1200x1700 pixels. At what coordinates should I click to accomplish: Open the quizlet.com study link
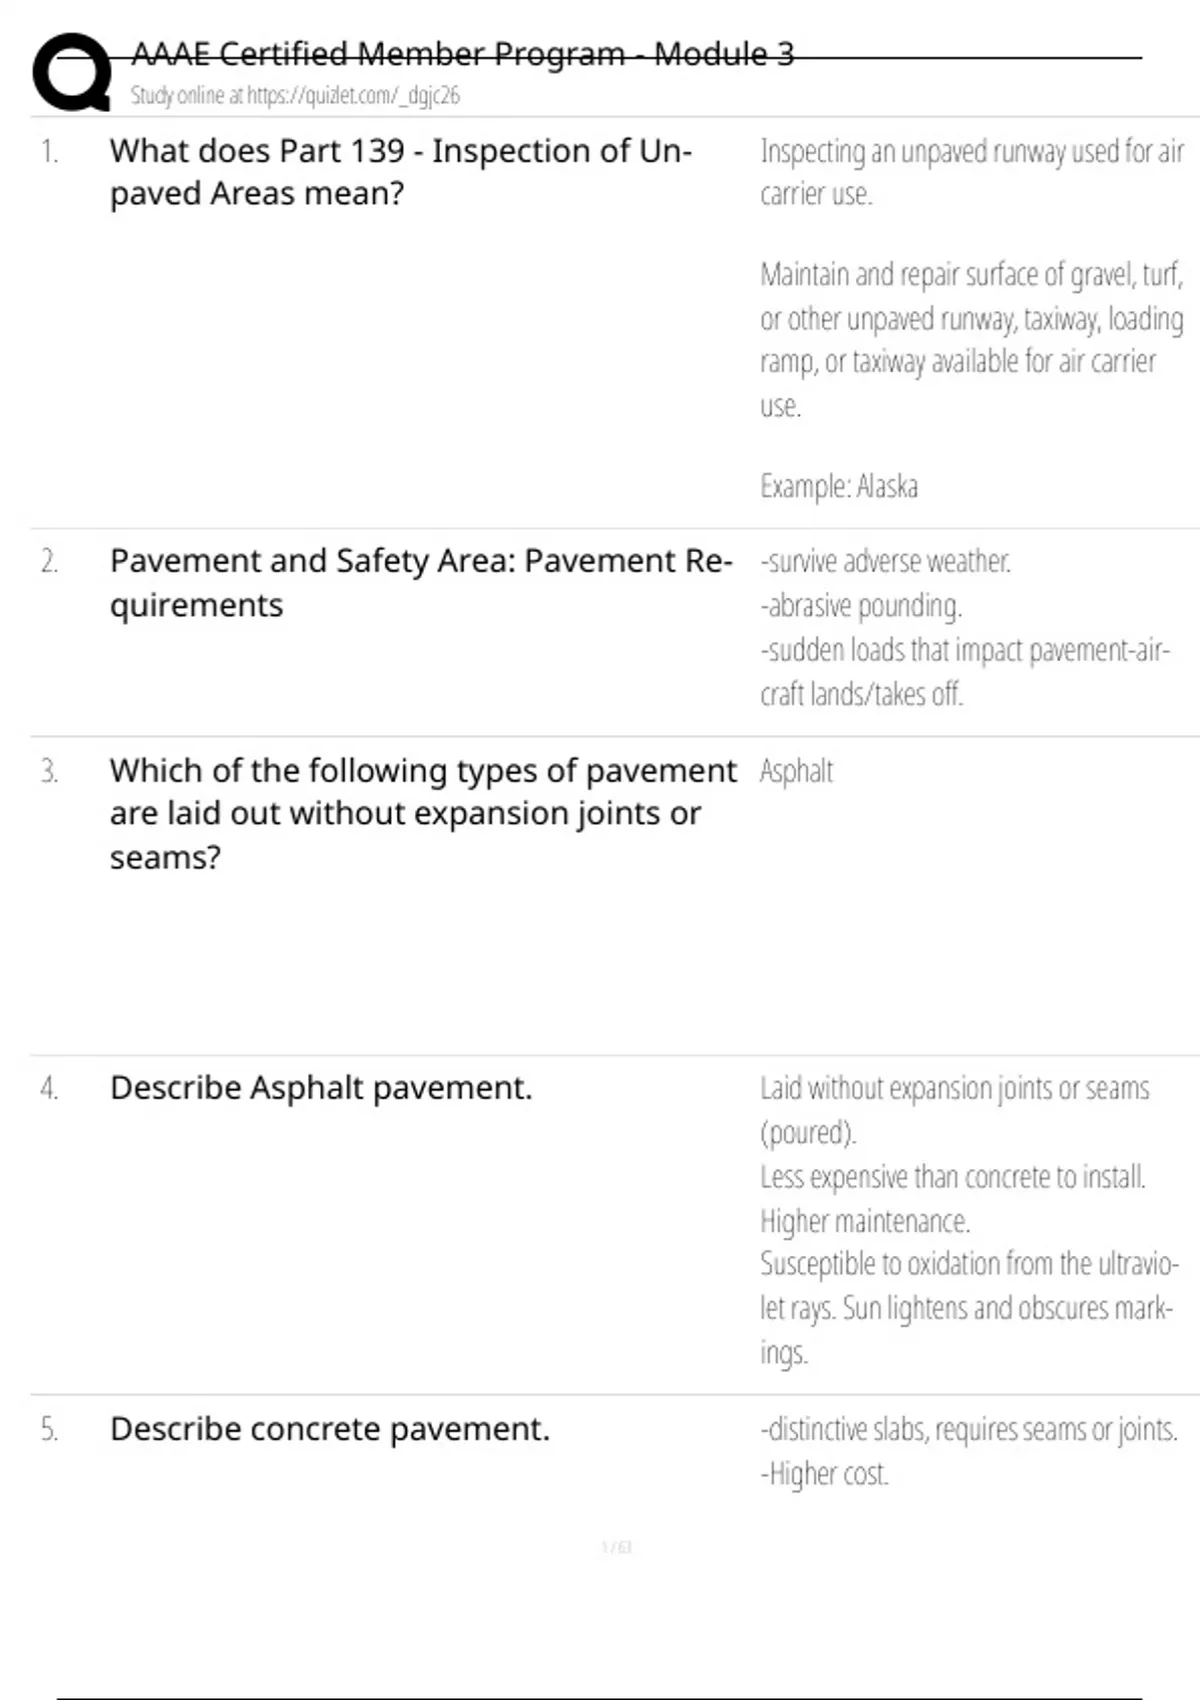coord(295,96)
